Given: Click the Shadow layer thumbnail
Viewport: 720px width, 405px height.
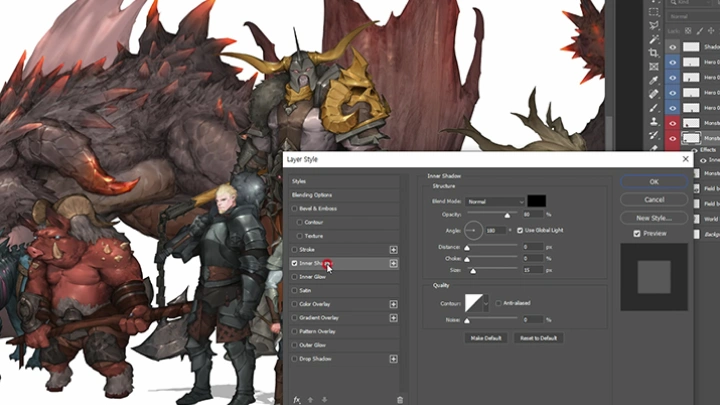Looking at the screenshot, I should click(691, 47).
